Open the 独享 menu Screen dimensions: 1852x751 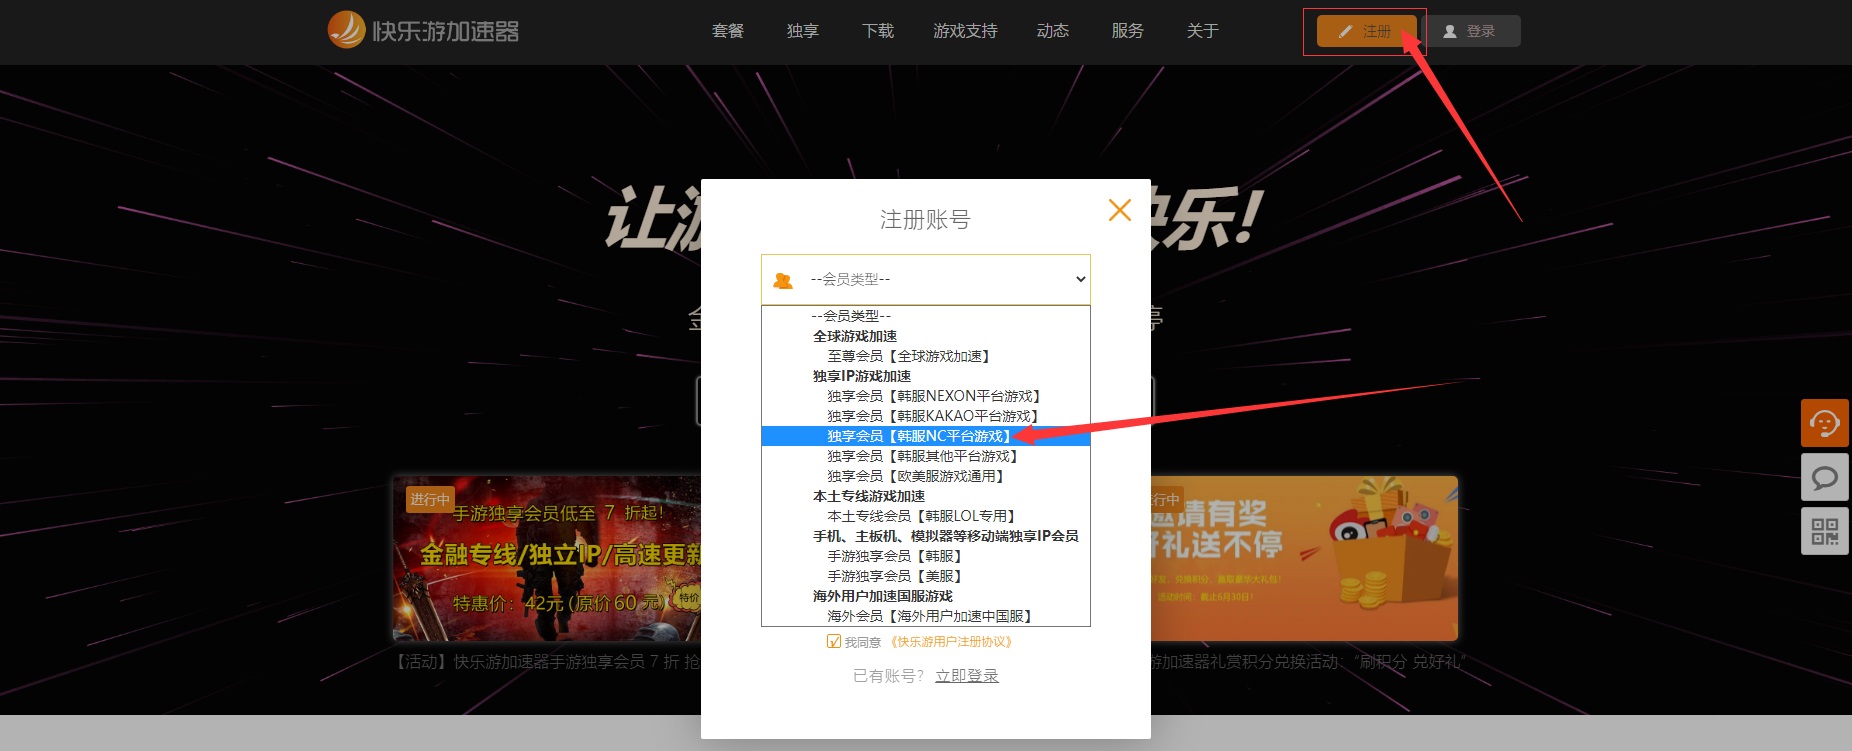click(x=803, y=31)
